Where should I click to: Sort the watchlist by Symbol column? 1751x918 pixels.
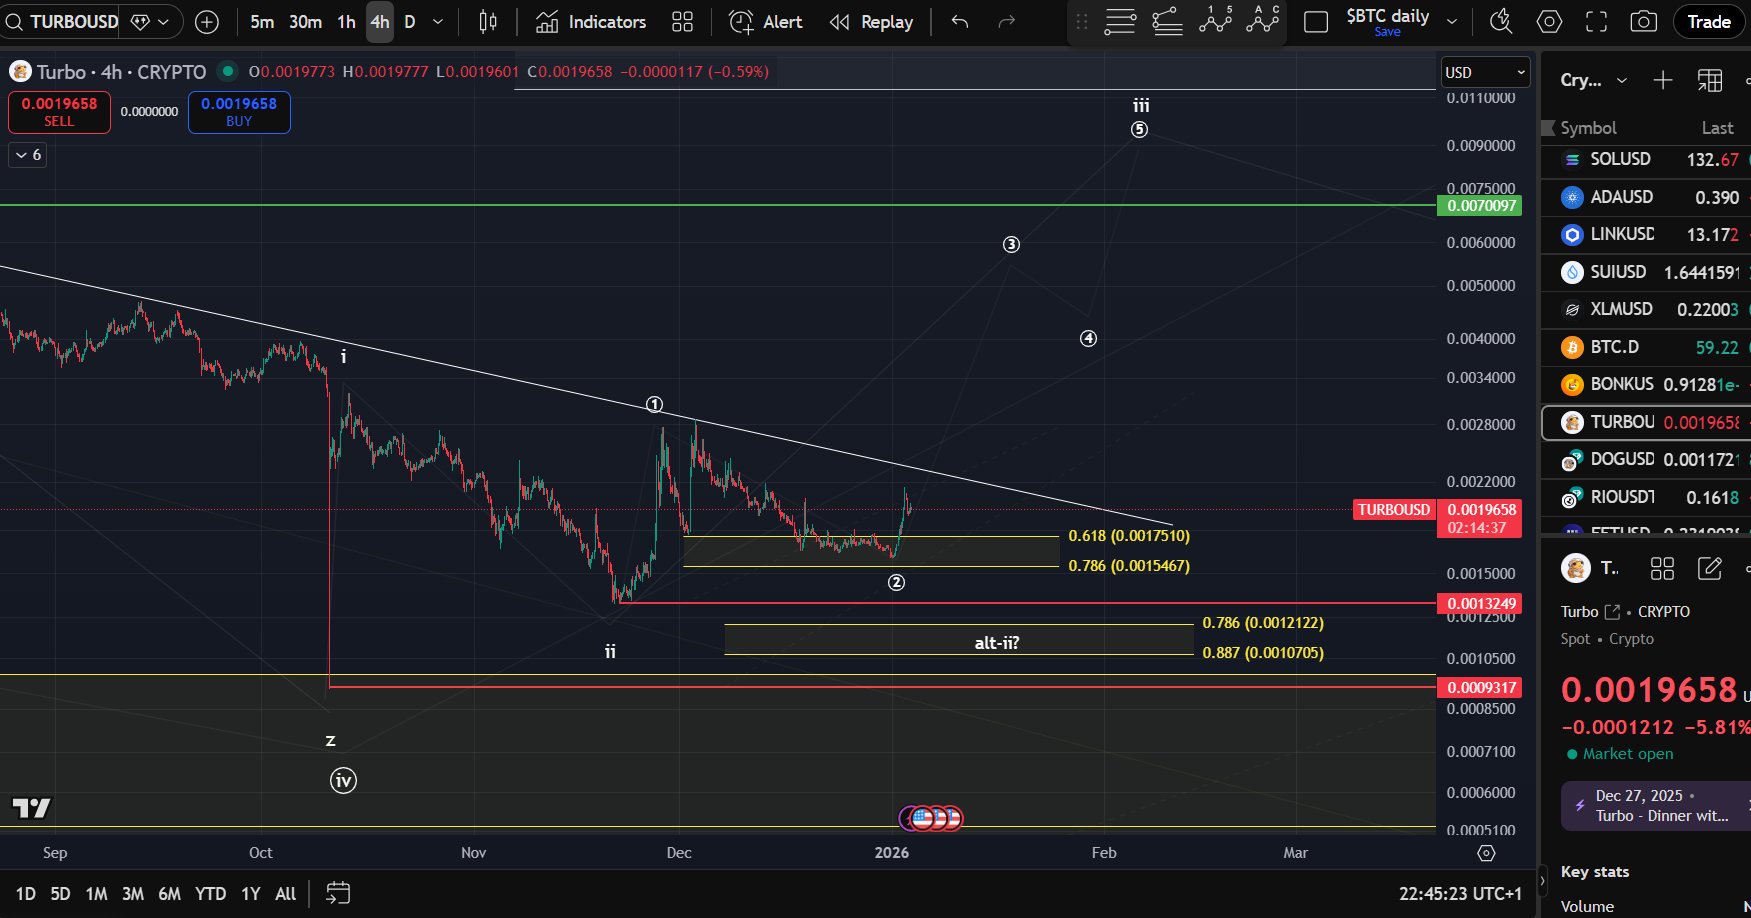(x=1588, y=128)
